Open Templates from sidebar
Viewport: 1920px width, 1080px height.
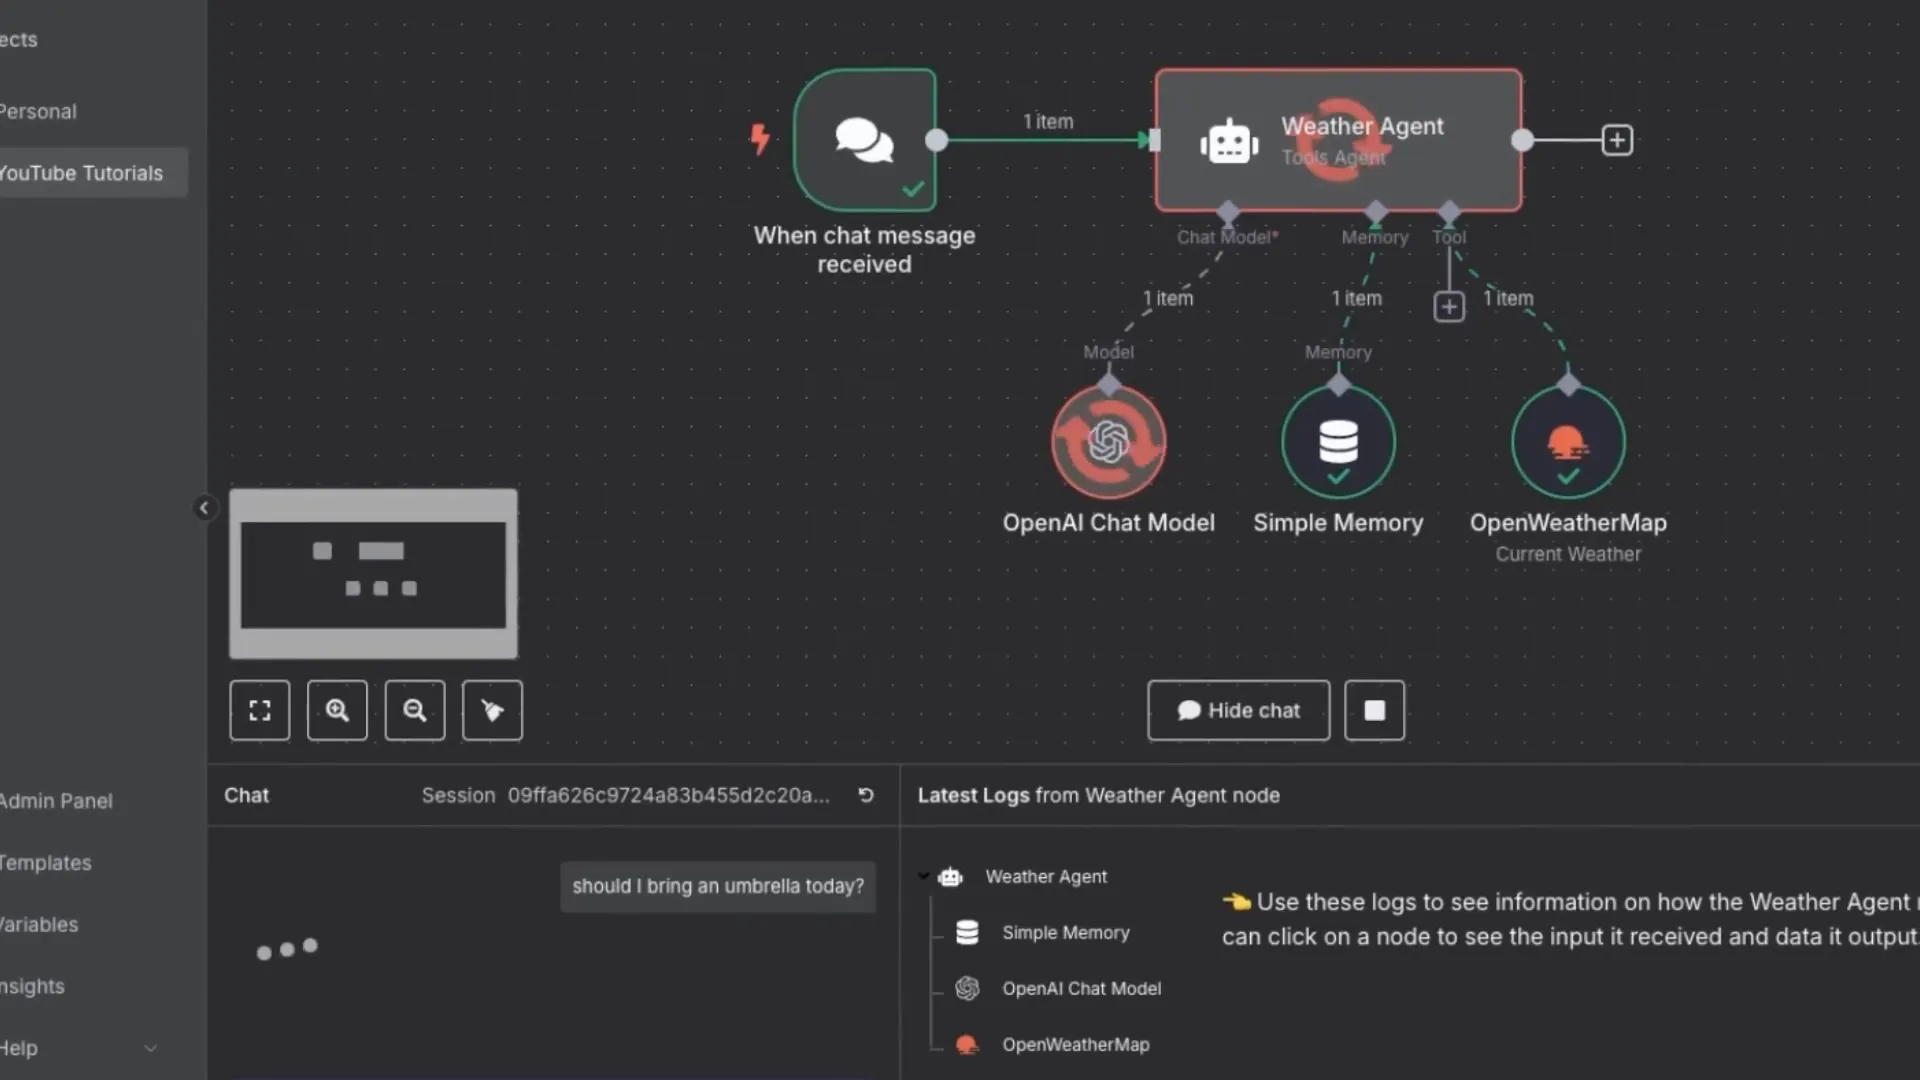pyautogui.click(x=46, y=863)
